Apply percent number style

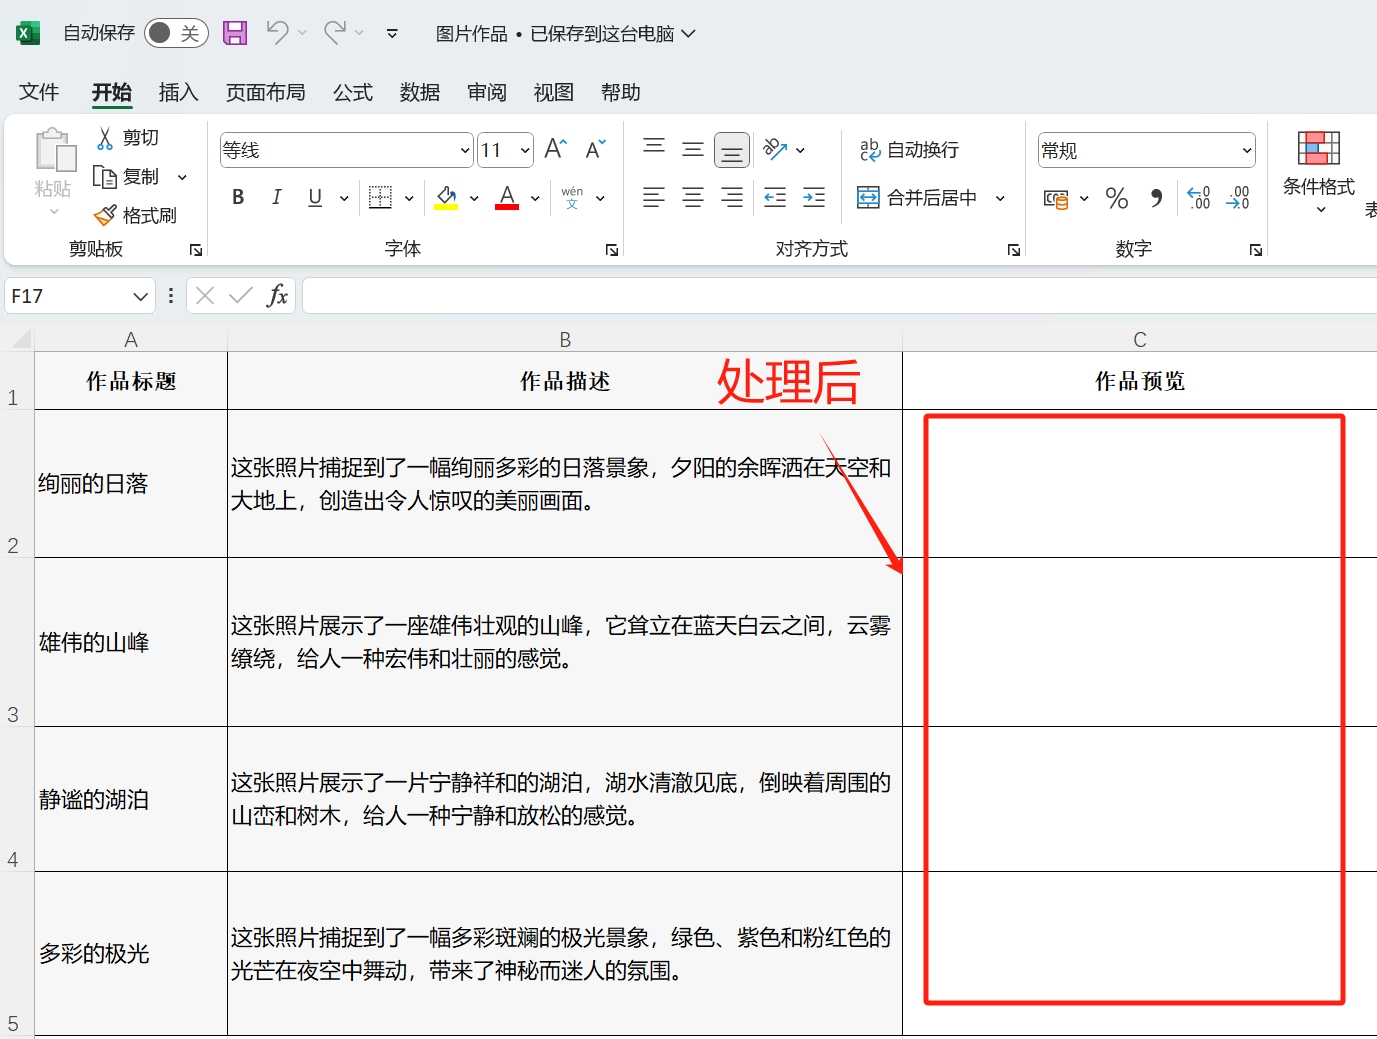[1116, 198]
